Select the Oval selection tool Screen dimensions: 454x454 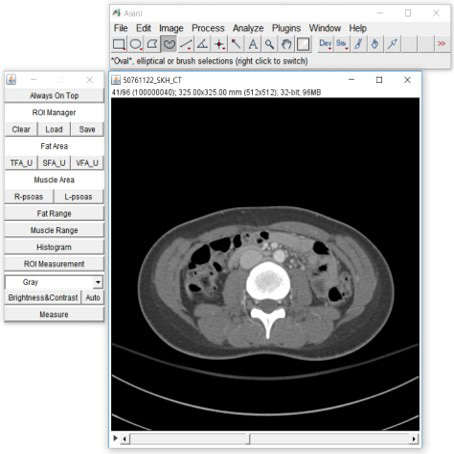[x=136, y=44]
